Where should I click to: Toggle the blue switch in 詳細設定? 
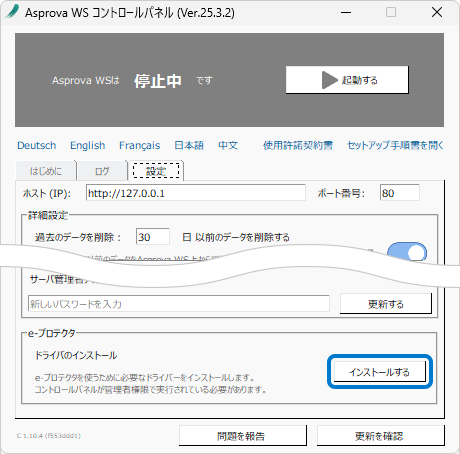(x=407, y=252)
